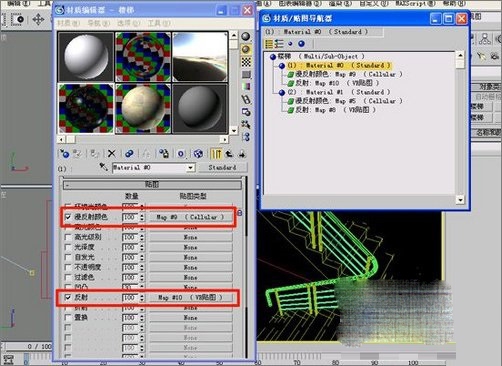This screenshot has height=366, width=502.
Task: Click Make Preview filmstrip icon
Action: pos(246,99)
